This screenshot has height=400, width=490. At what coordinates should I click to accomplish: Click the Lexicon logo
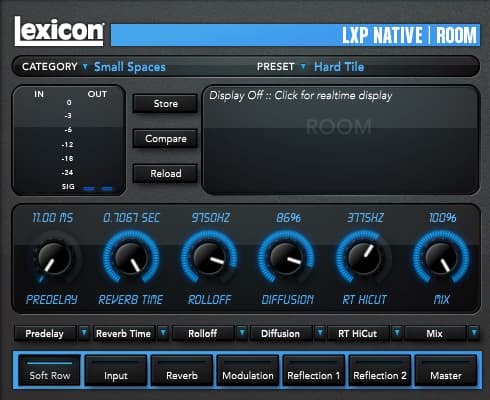59,31
